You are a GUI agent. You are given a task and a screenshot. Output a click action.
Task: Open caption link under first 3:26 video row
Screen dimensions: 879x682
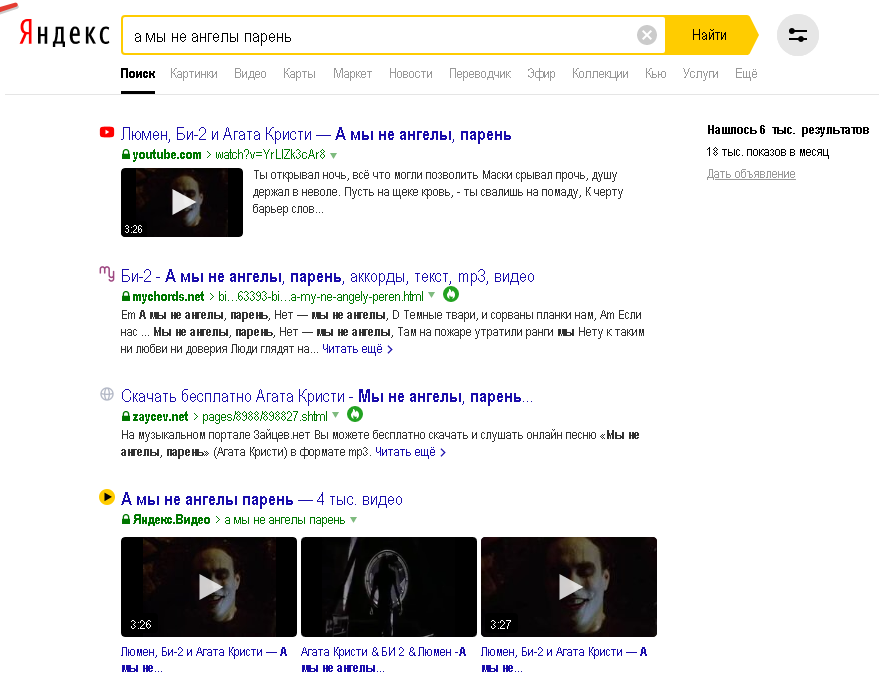[x=204, y=660]
